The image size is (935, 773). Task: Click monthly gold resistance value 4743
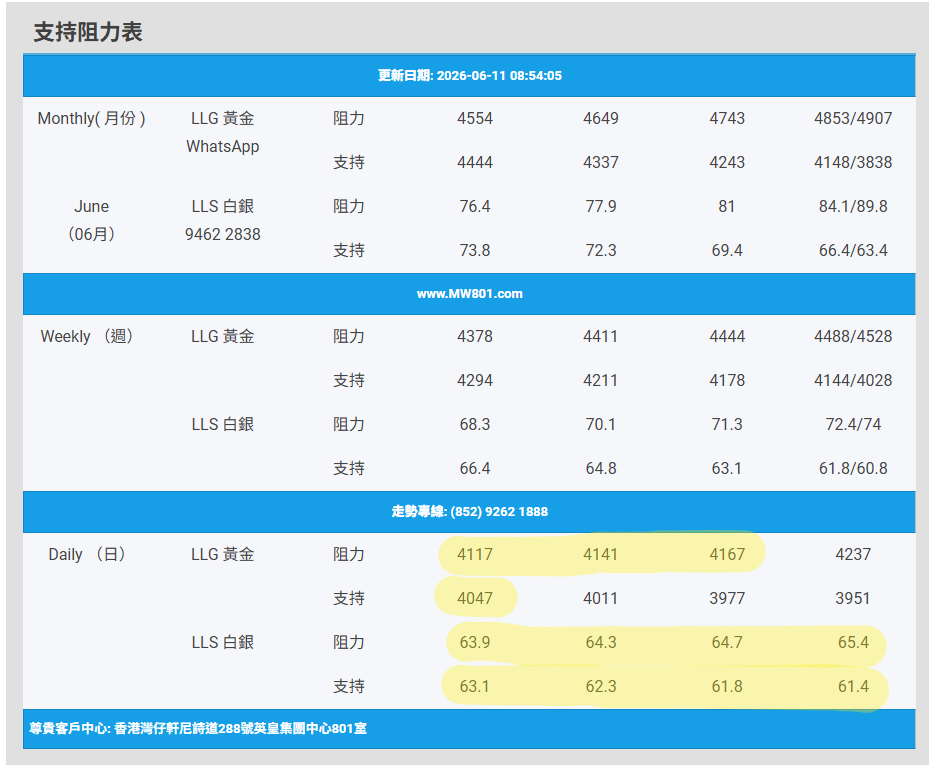point(727,119)
